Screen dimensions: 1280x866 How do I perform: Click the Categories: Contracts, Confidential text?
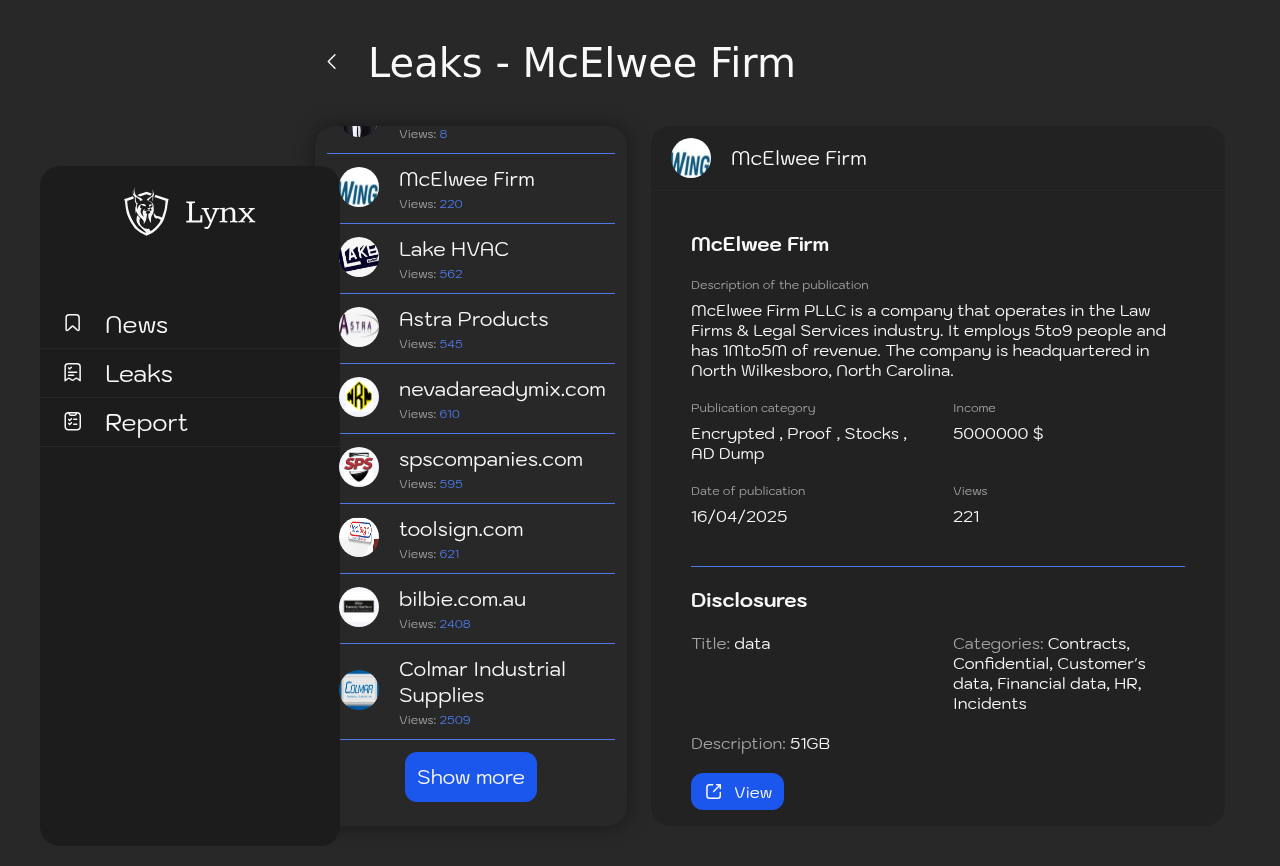tap(1050, 673)
